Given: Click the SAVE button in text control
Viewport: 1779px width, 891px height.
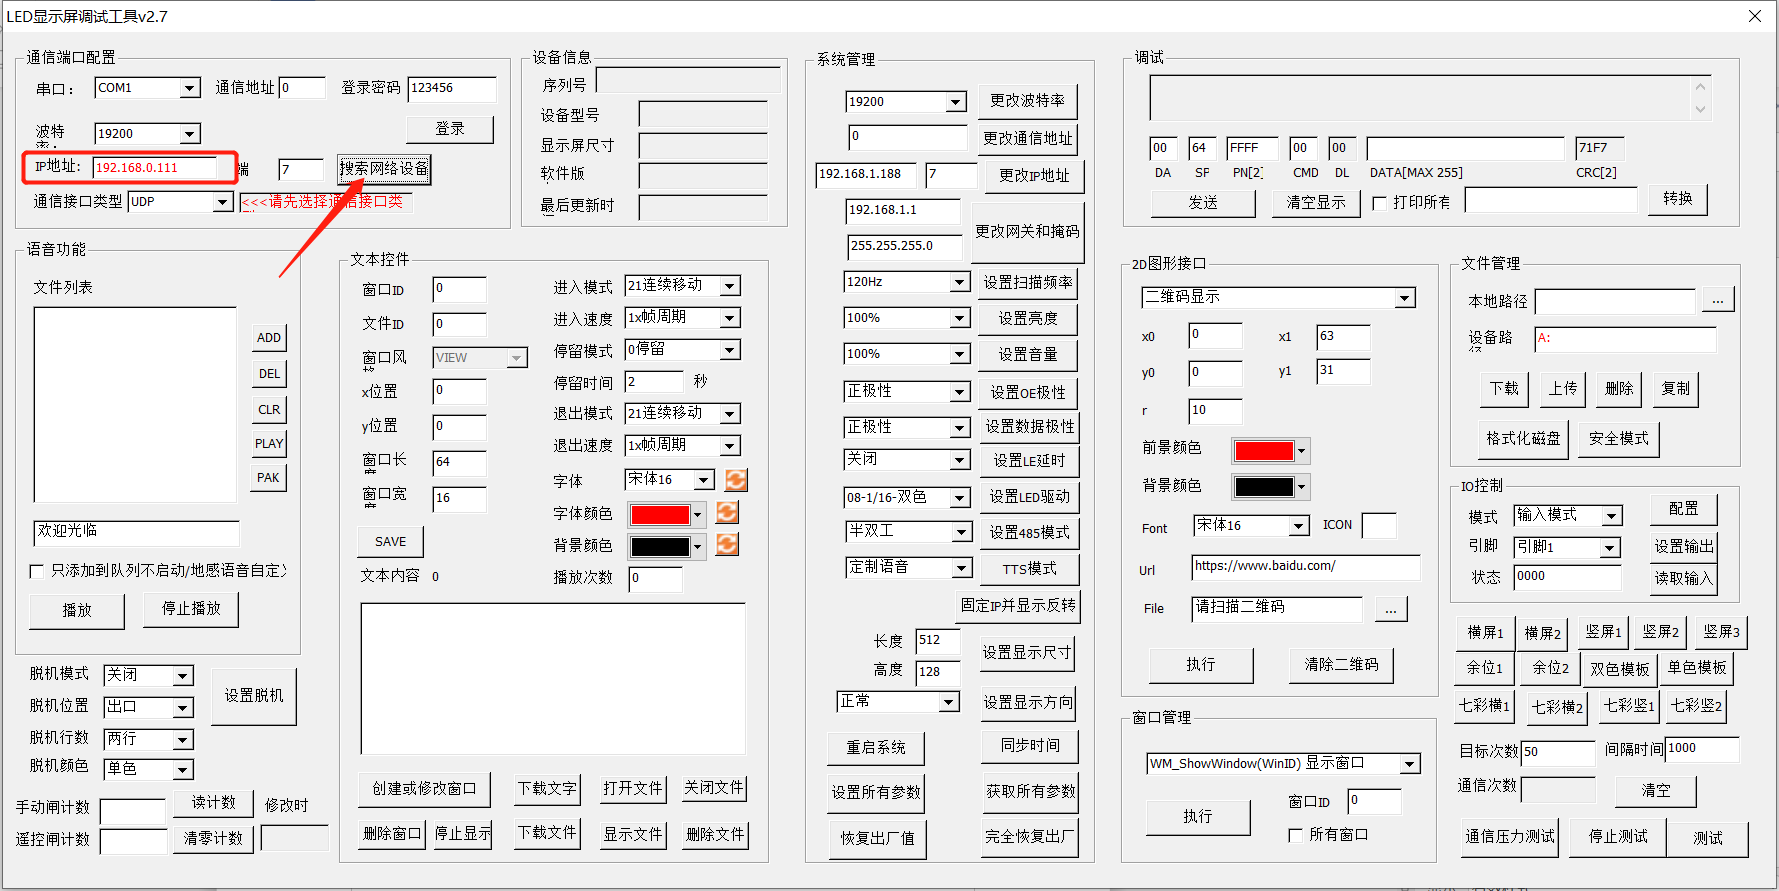Looking at the screenshot, I should pos(390,541).
